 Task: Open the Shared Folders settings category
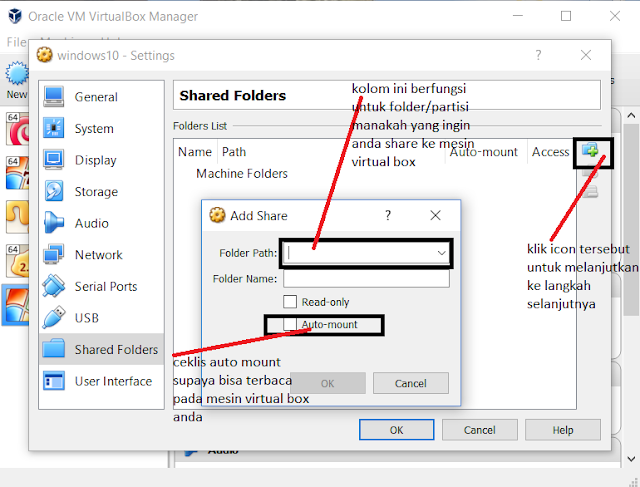(101, 349)
